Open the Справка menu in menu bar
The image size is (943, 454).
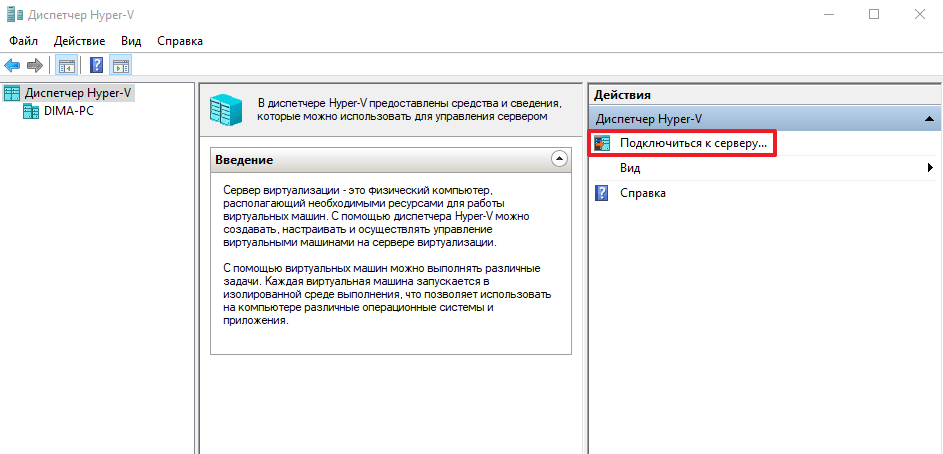coord(179,41)
